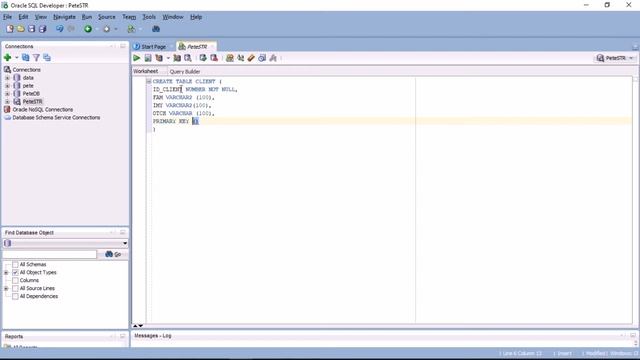Click the Rollback icon in worksheet toolbar
The width and height of the screenshot is (640, 360).
click(x=214, y=58)
